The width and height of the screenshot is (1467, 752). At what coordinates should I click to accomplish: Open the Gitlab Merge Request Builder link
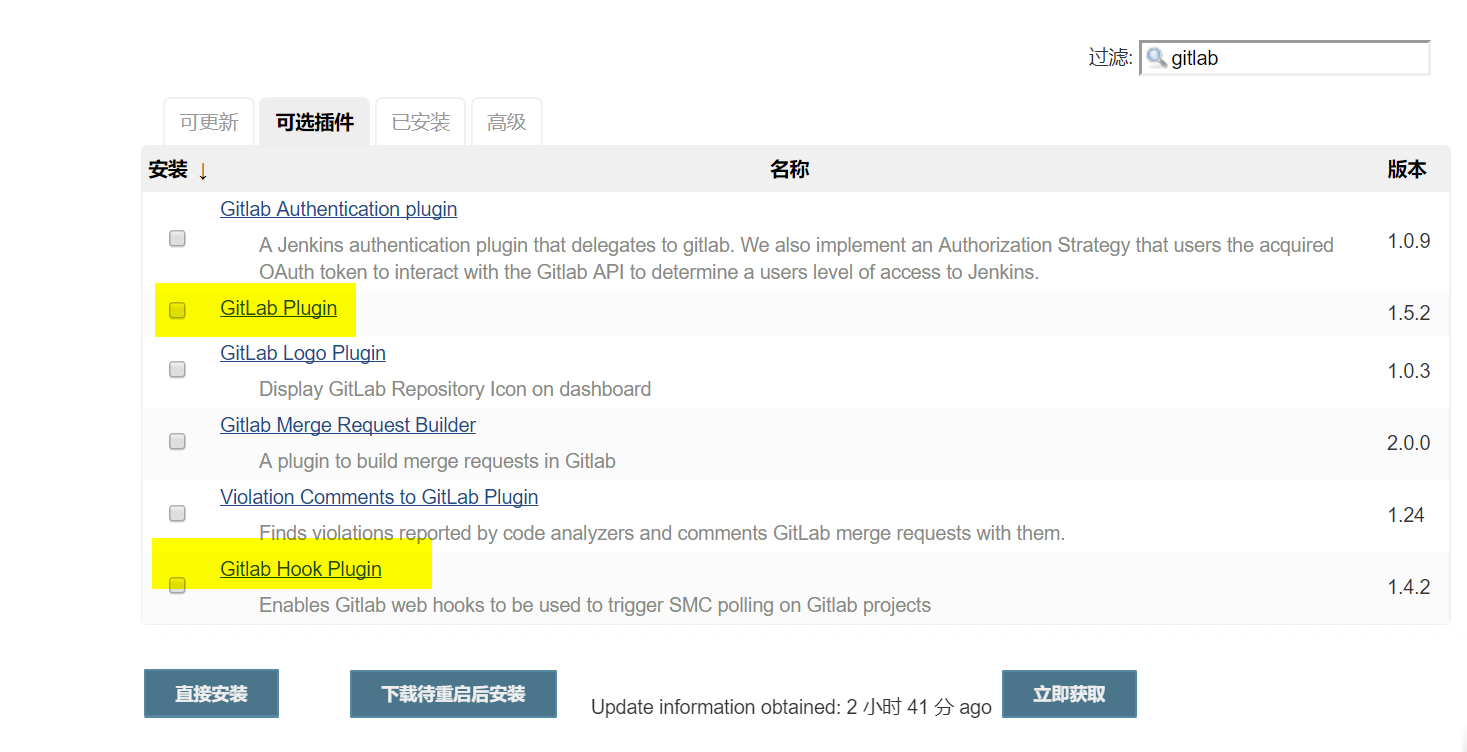[x=348, y=425]
